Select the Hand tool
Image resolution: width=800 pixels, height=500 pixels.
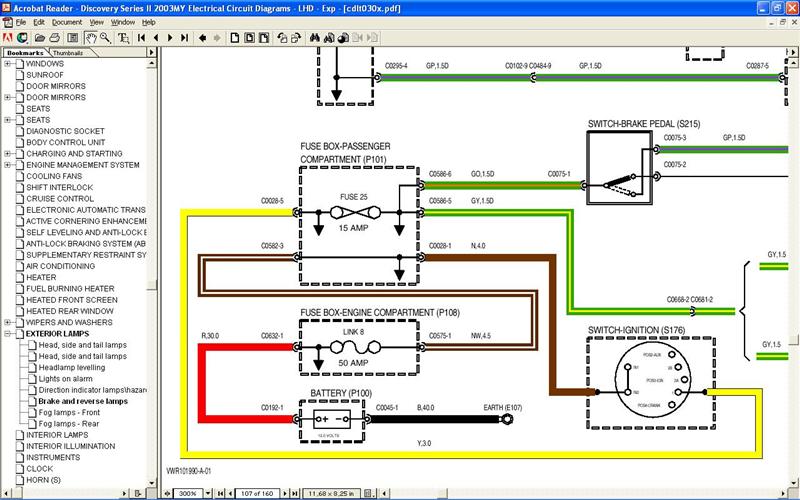click(x=91, y=38)
